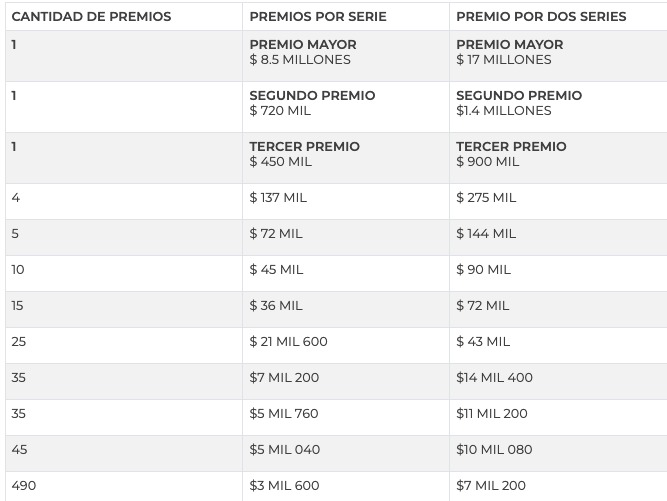Click the $ 45 MIL cell
The height and width of the screenshot is (501, 667).
click(346, 273)
